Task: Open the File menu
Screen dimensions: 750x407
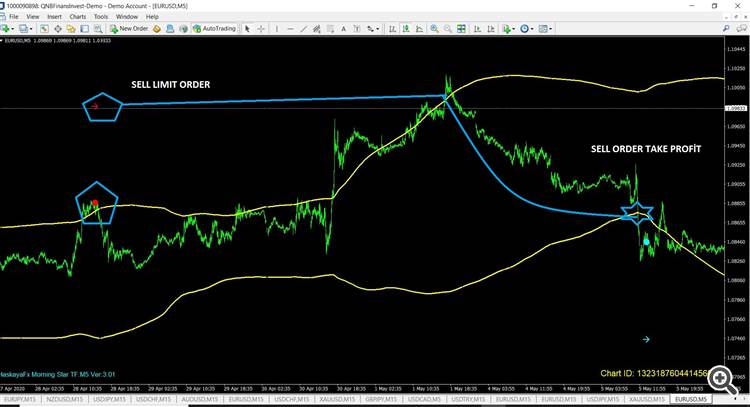Action: 14,17
